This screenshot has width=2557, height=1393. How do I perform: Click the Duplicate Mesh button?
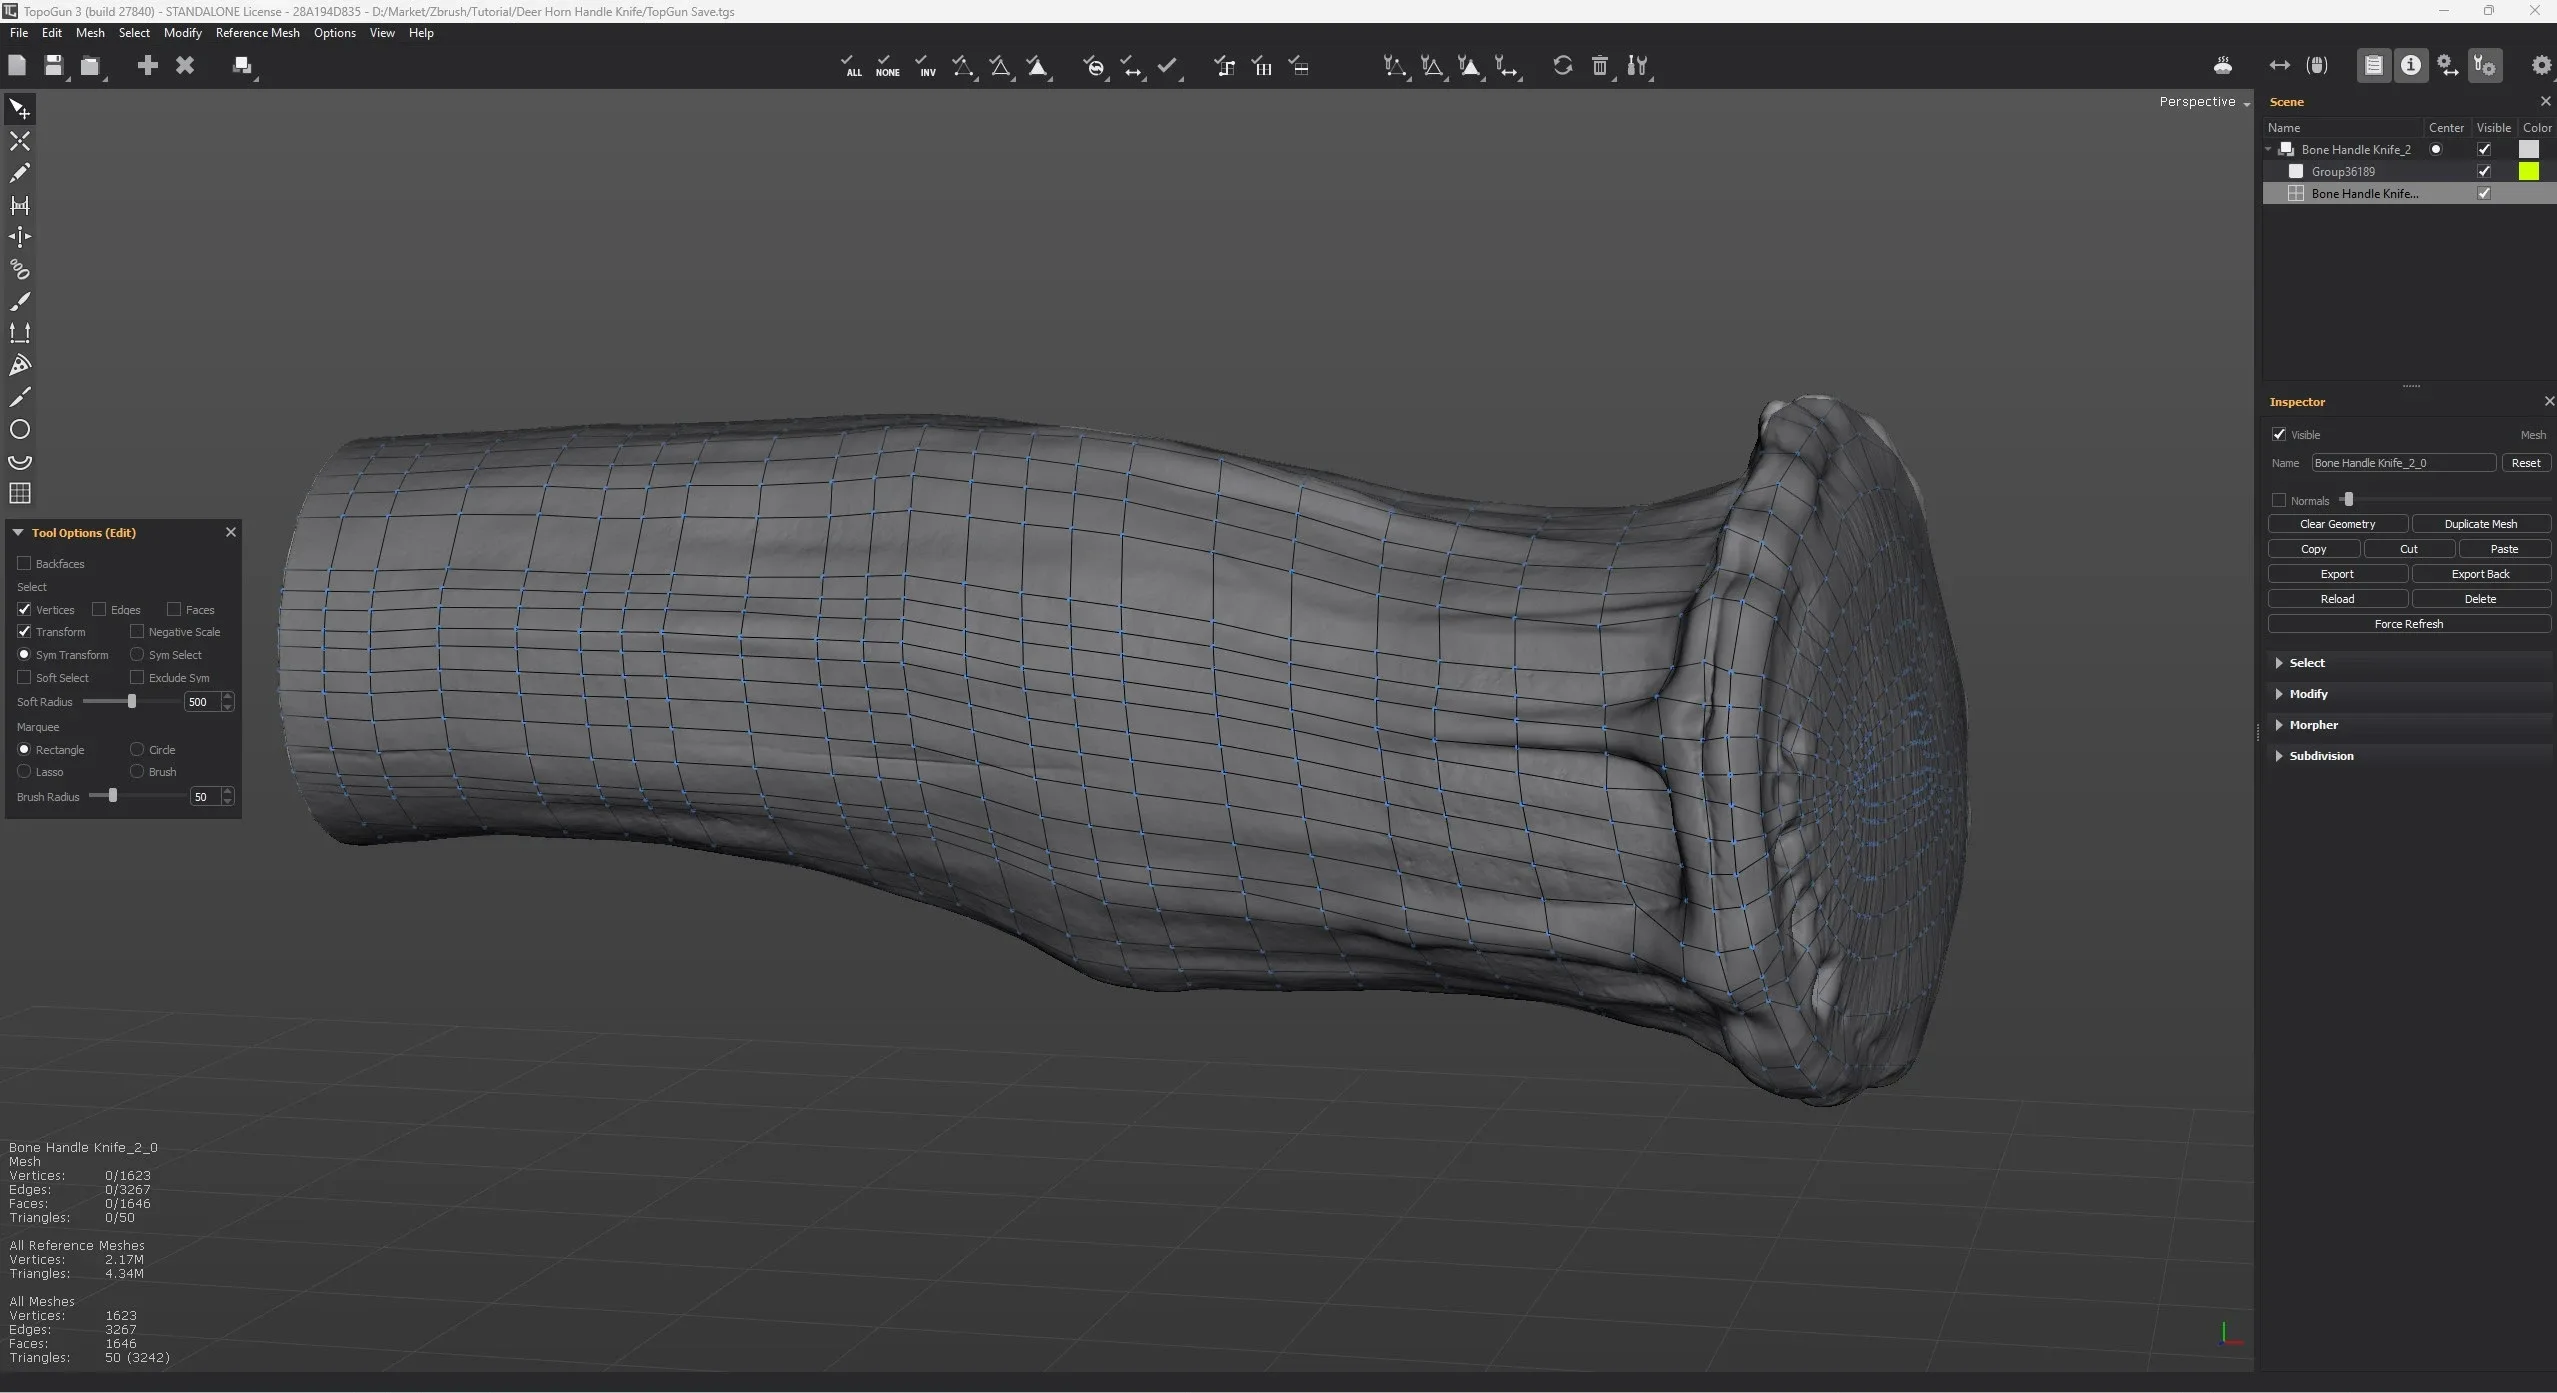click(x=2480, y=524)
